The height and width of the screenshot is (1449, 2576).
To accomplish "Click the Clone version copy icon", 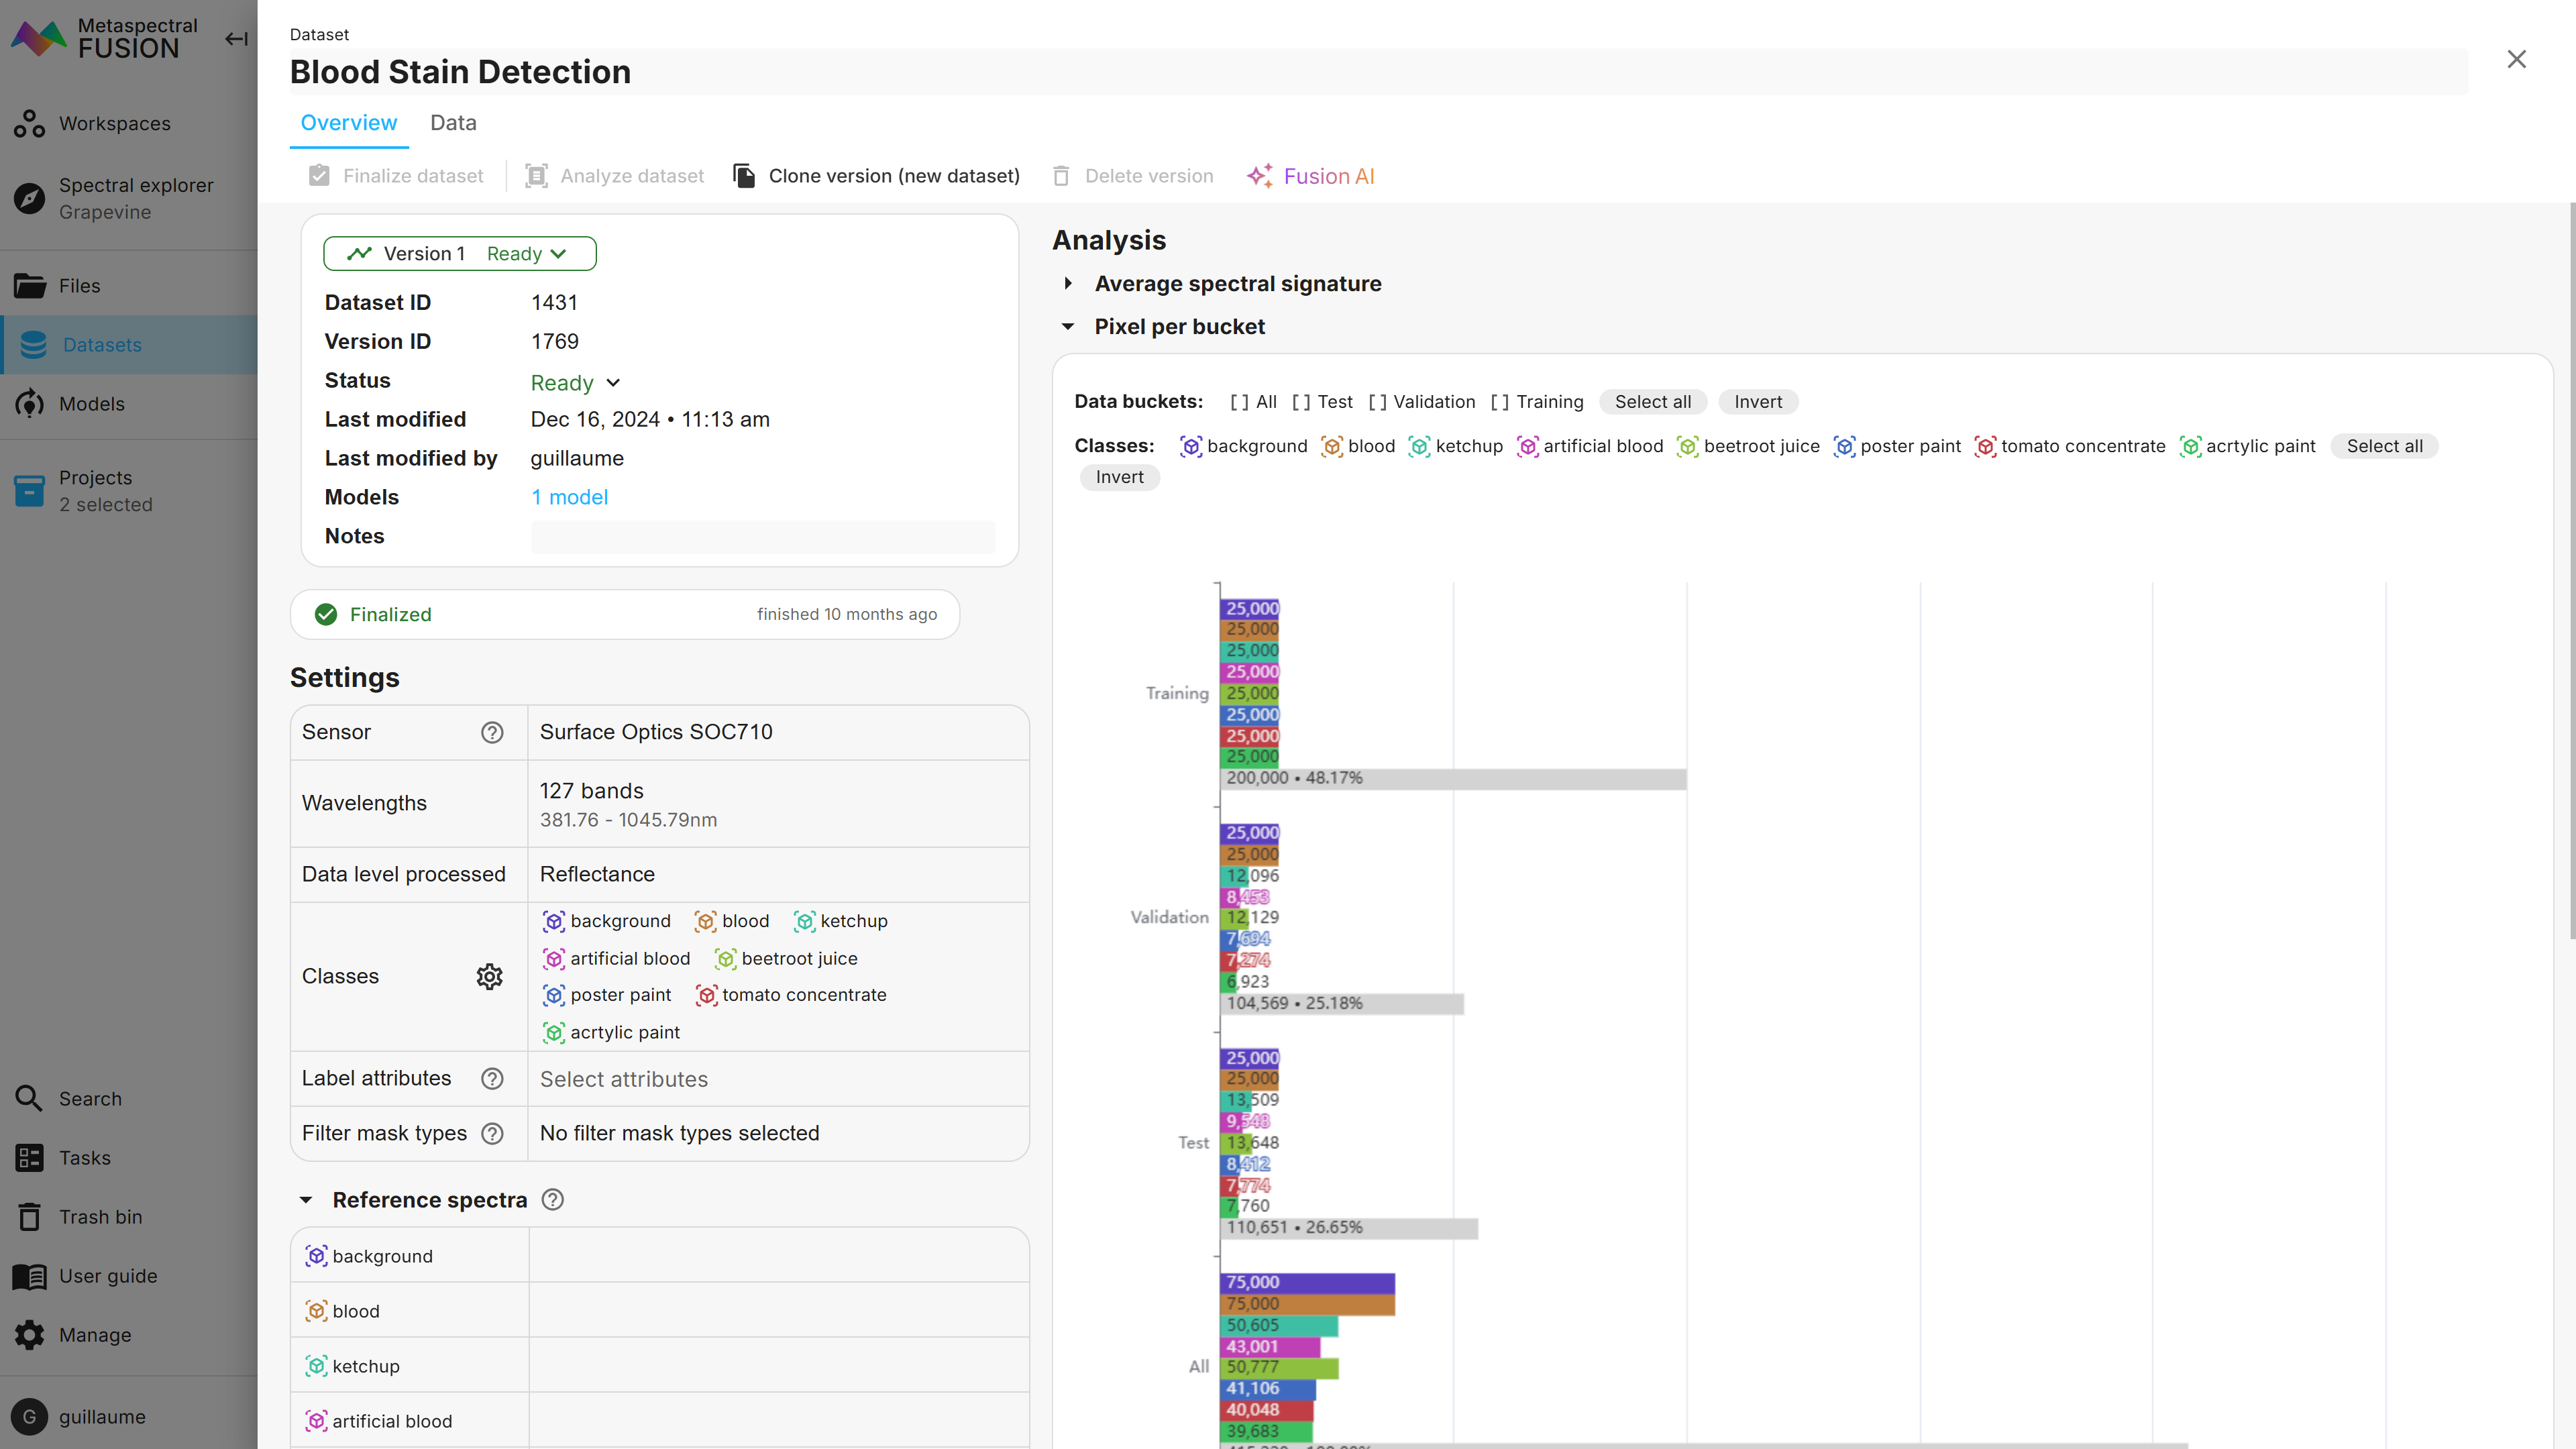I will pos(744,176).
